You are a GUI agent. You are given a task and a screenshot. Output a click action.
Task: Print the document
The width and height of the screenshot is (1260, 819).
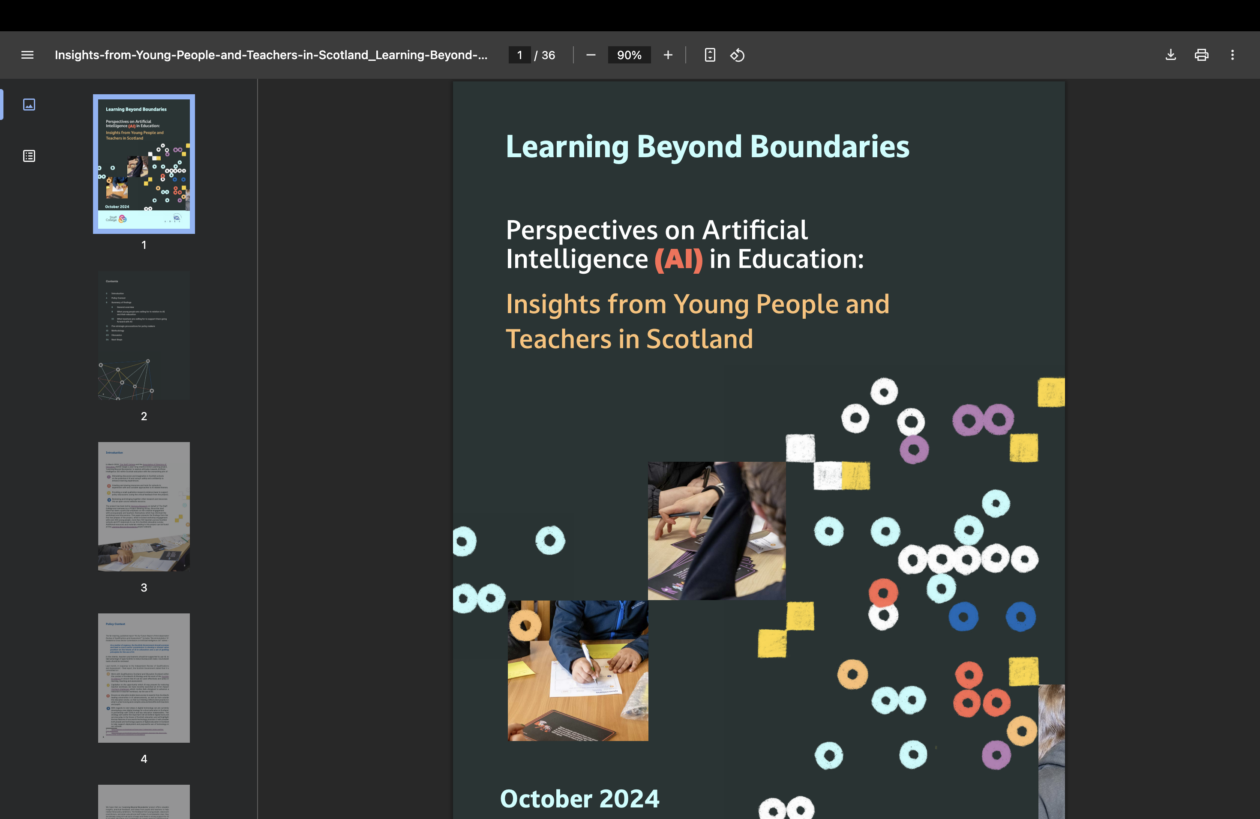pos(1201,55)
